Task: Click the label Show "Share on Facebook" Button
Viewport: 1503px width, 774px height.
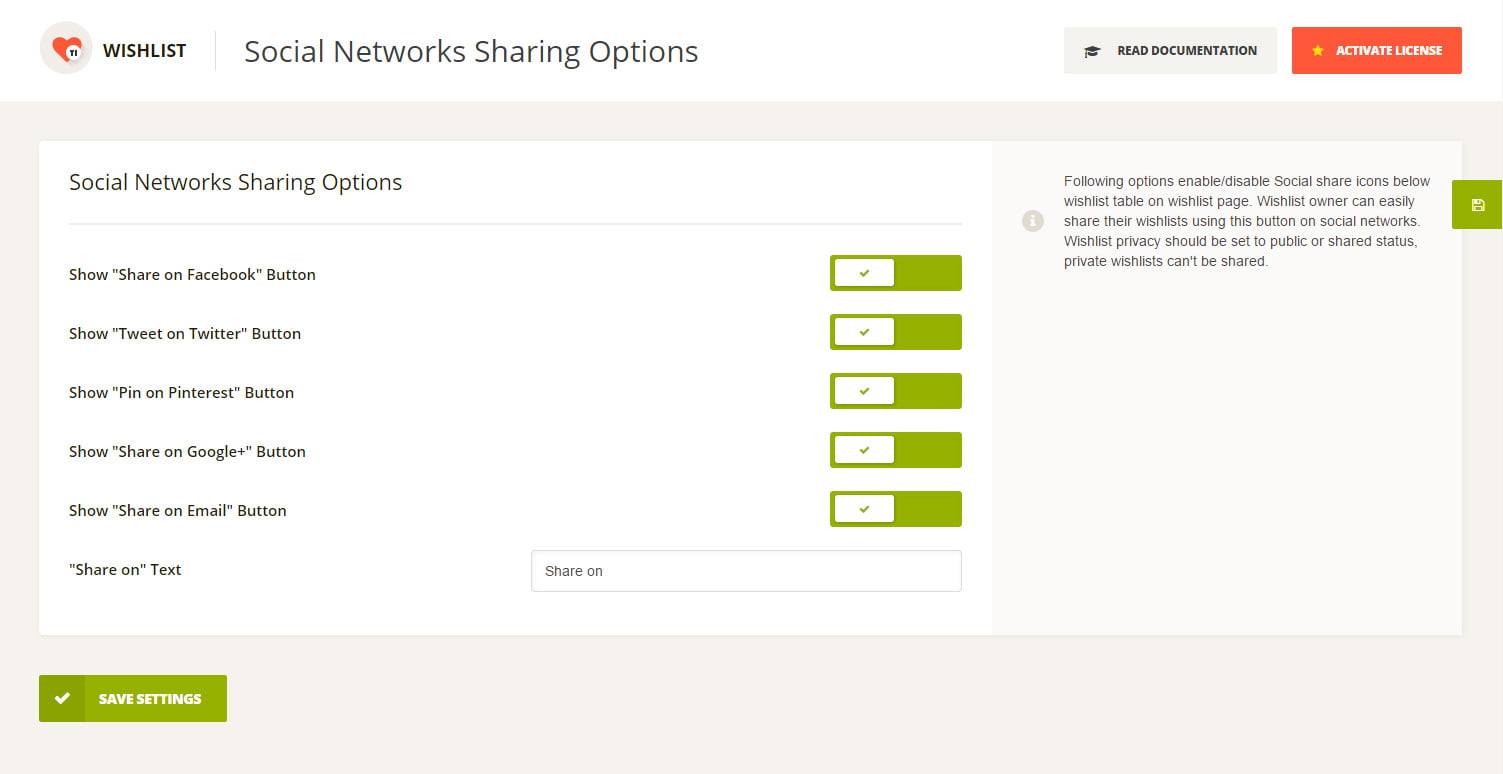Action: pos(192,274)
